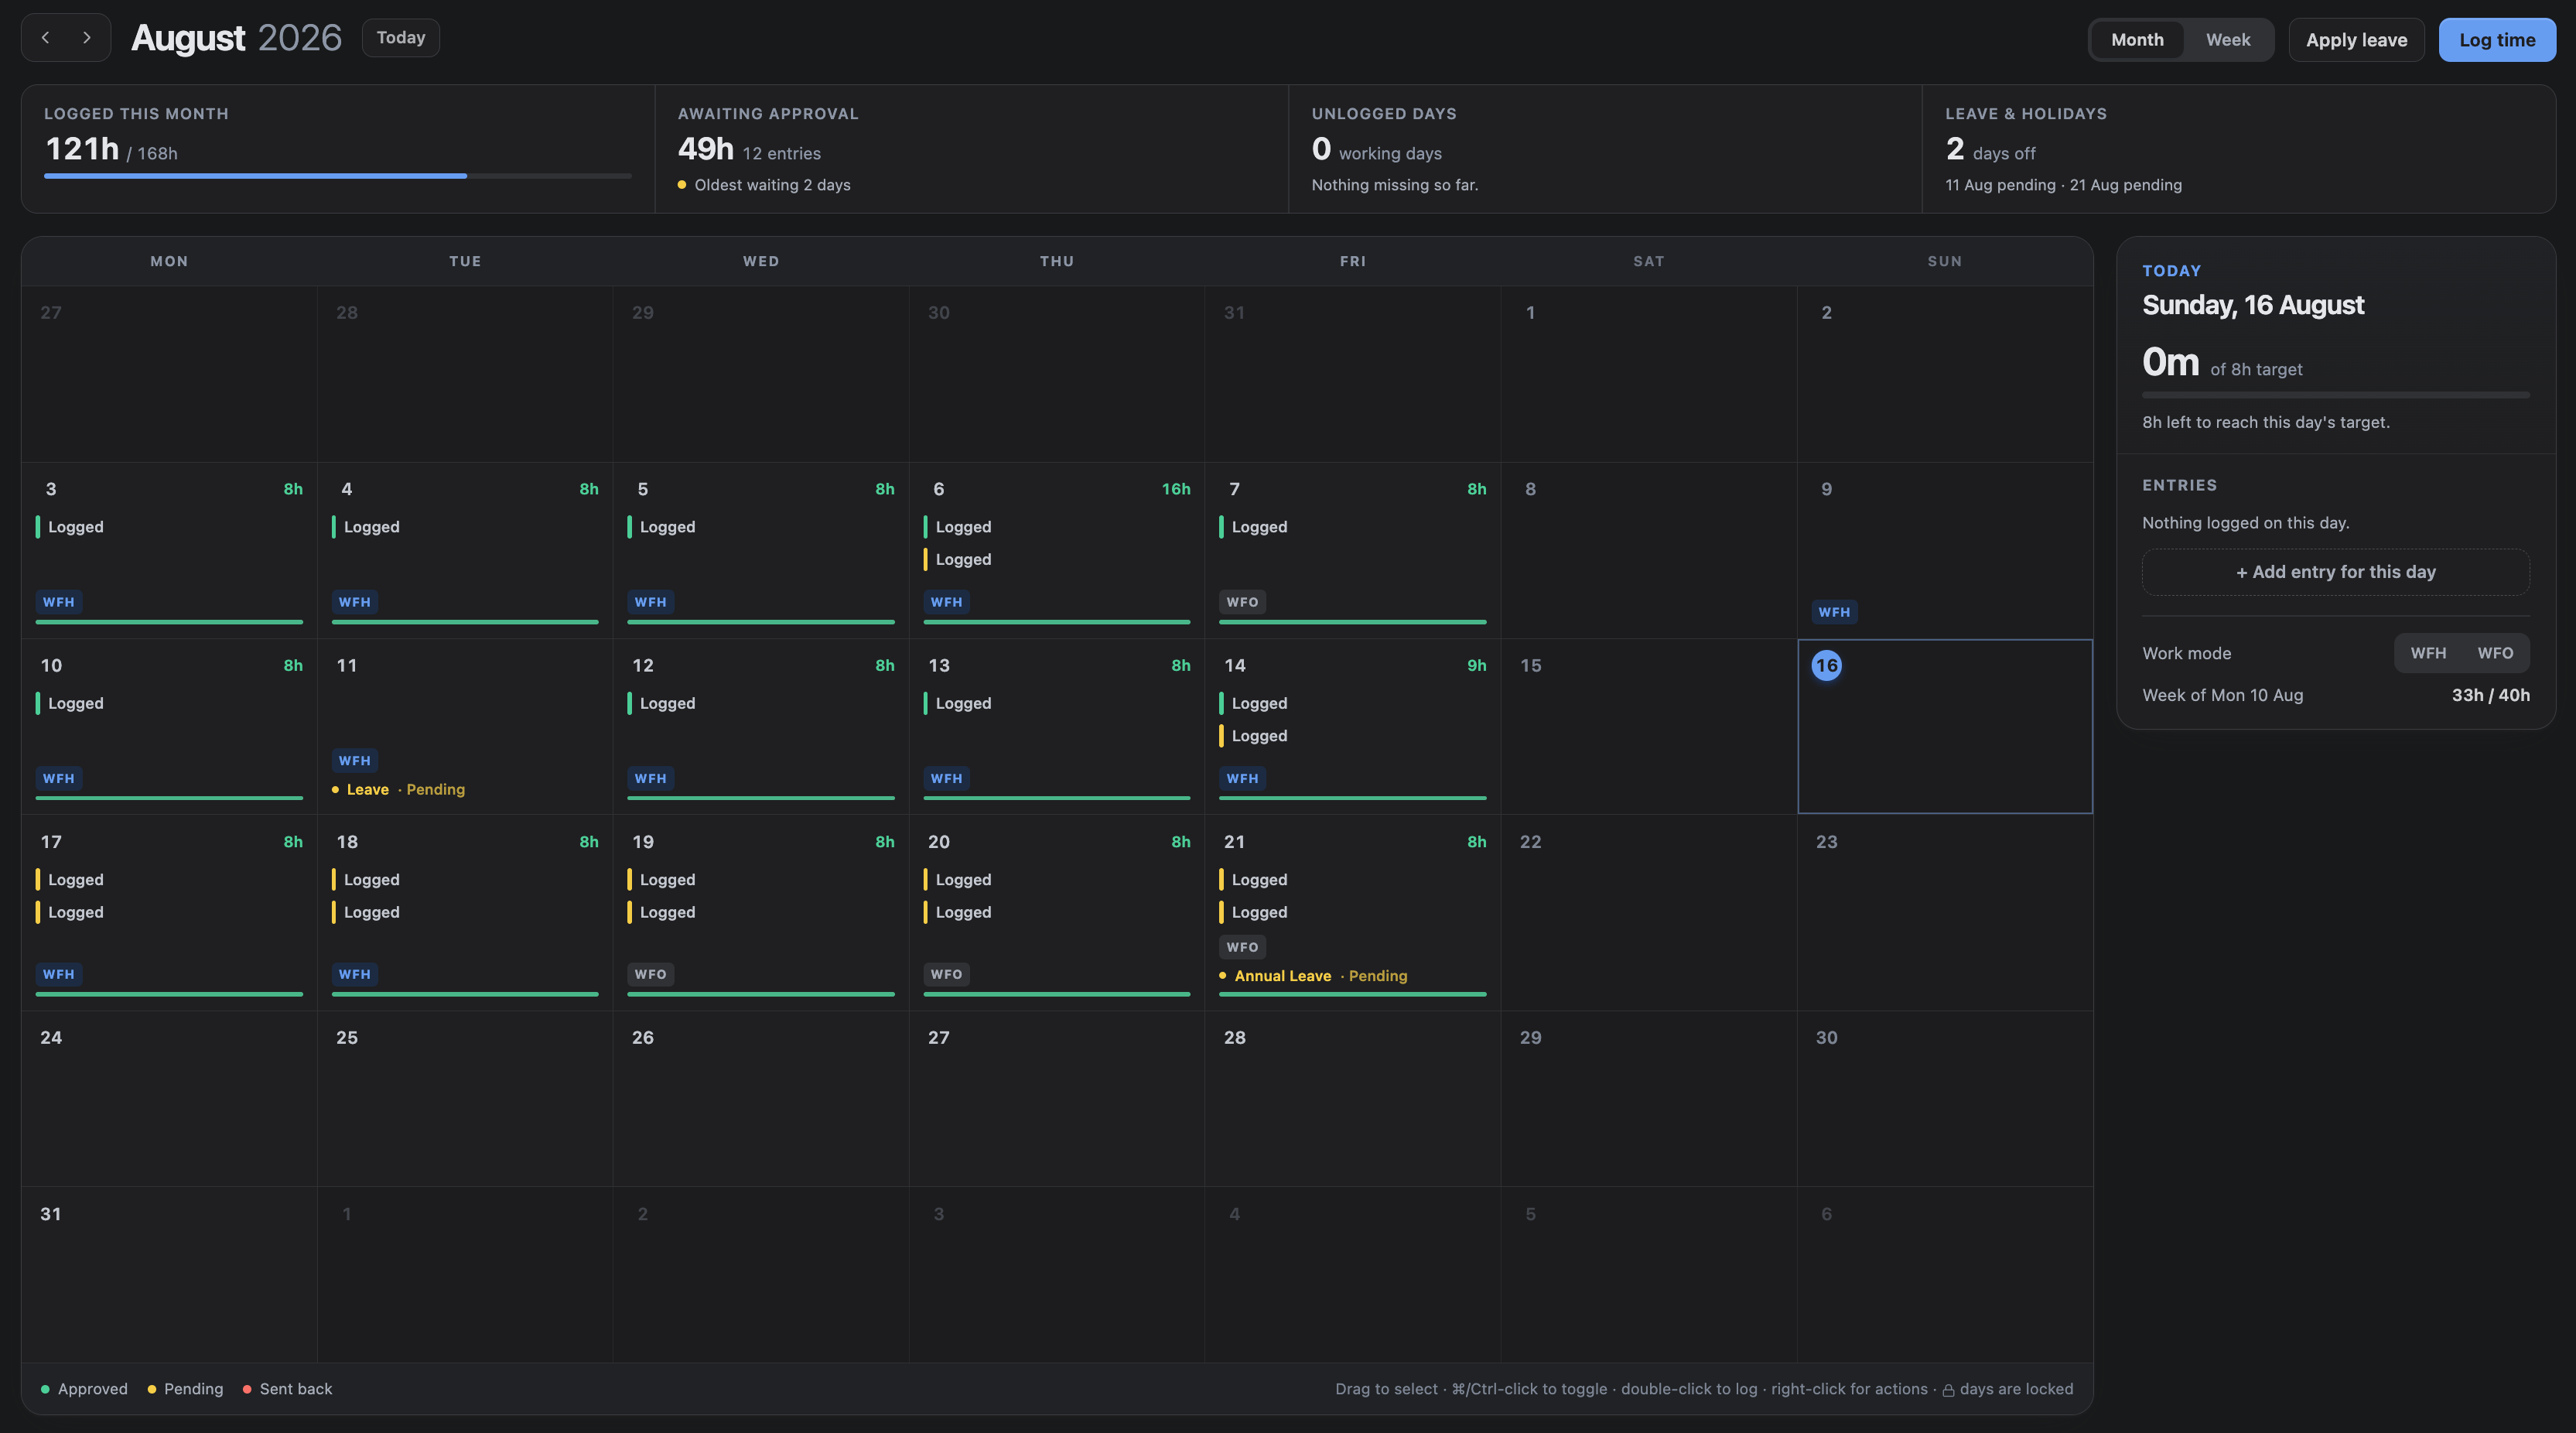2576x1433 pixels.
Task: Click the WFH badge on 13 August
Action: [946, 778]
